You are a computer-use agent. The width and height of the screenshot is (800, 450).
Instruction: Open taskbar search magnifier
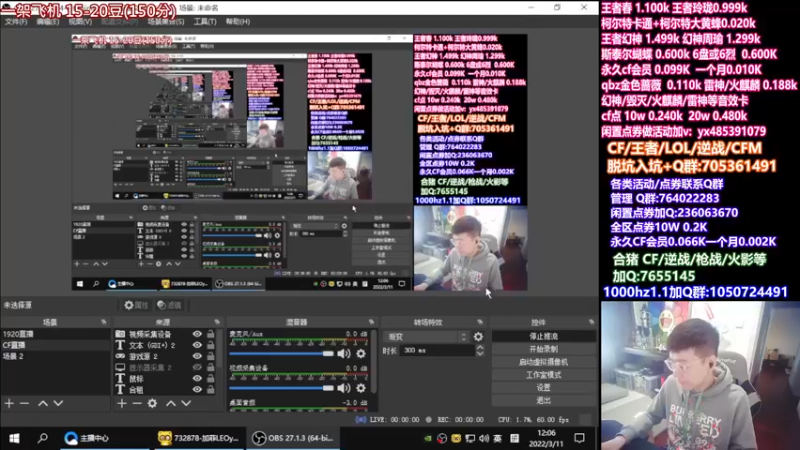[43, 438]
